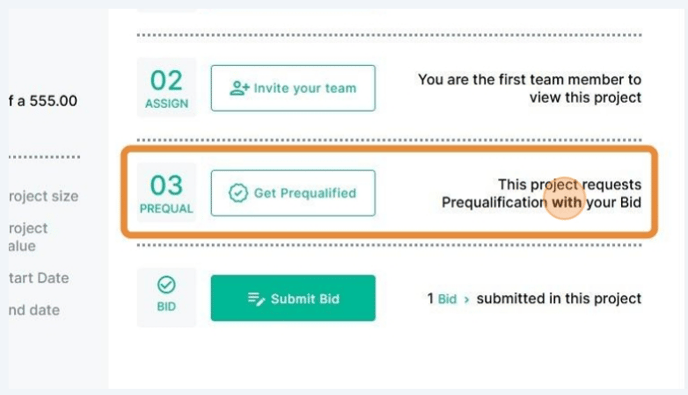Click the badge checkmark icon beside Get Prequalified

(x=238, y=193)
